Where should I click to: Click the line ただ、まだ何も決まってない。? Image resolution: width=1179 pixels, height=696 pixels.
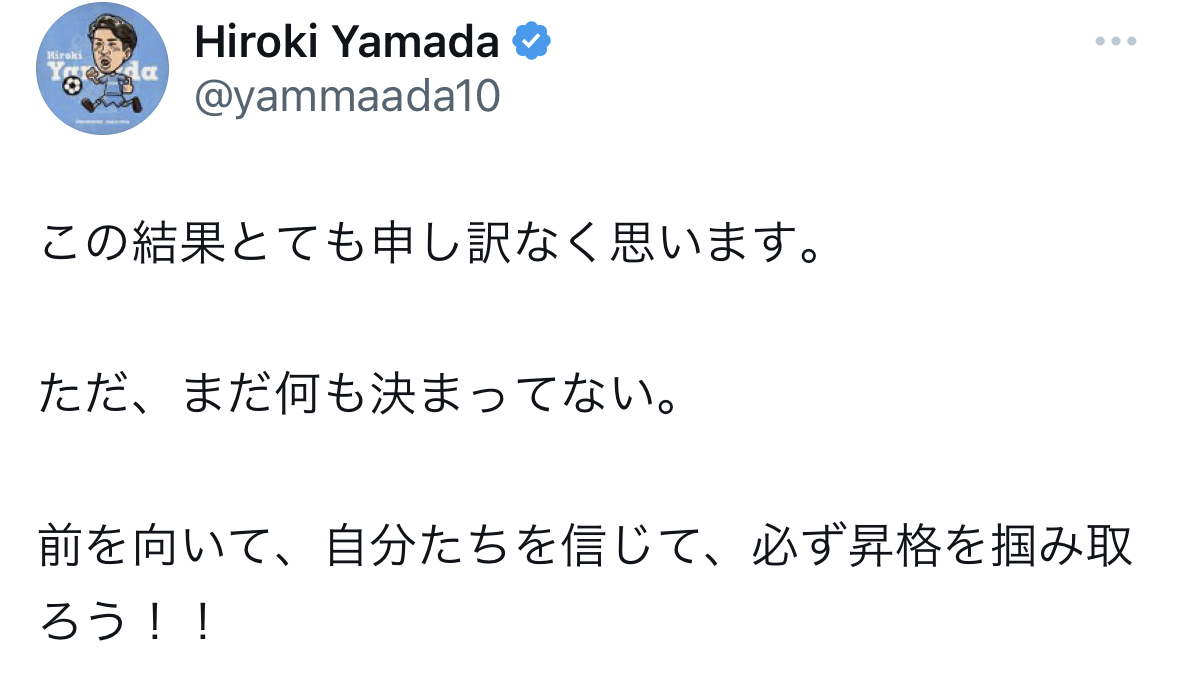point(360,394)
